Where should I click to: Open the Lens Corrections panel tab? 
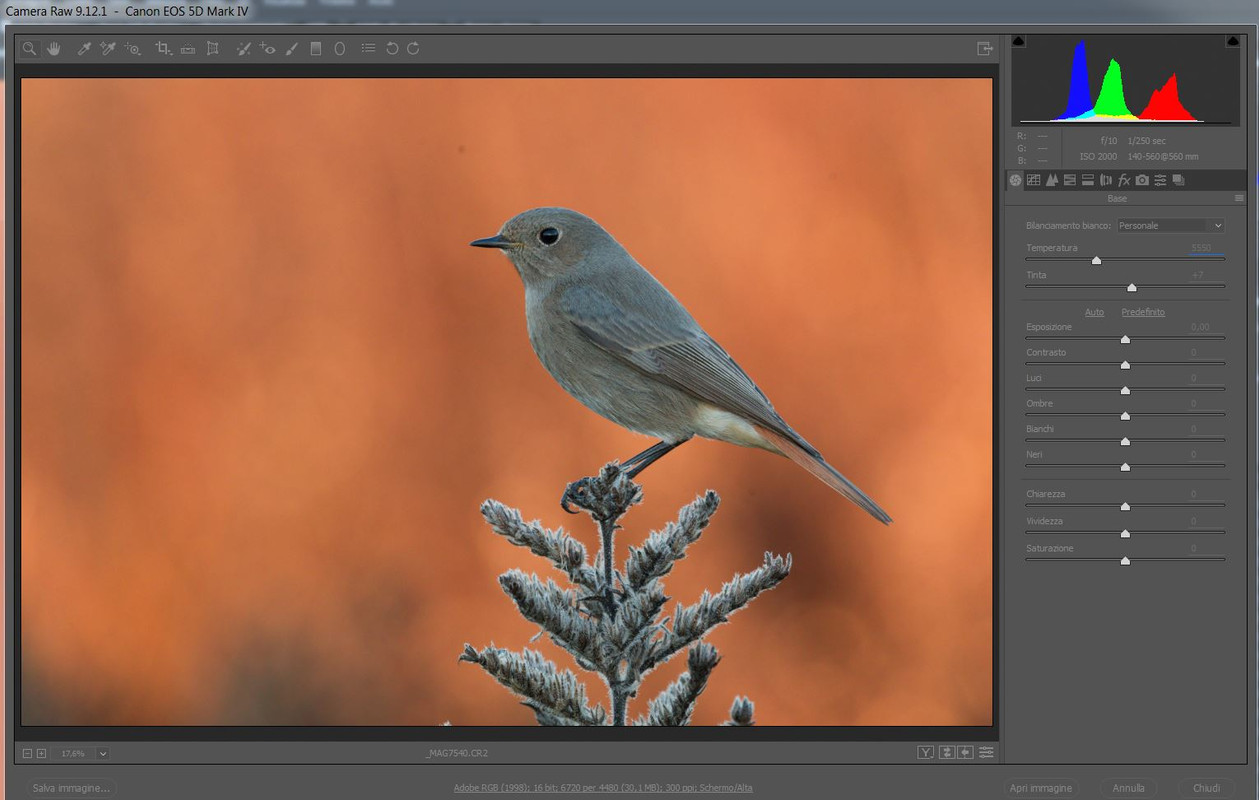[x=1106, y=180]
